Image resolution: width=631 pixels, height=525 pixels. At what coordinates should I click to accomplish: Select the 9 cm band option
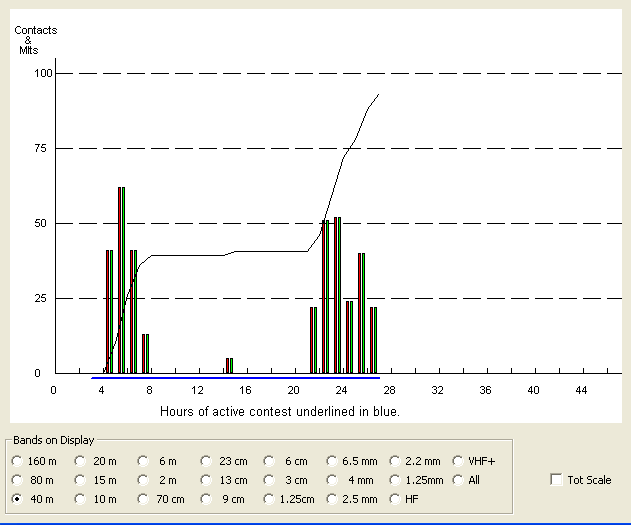(207, 498)
